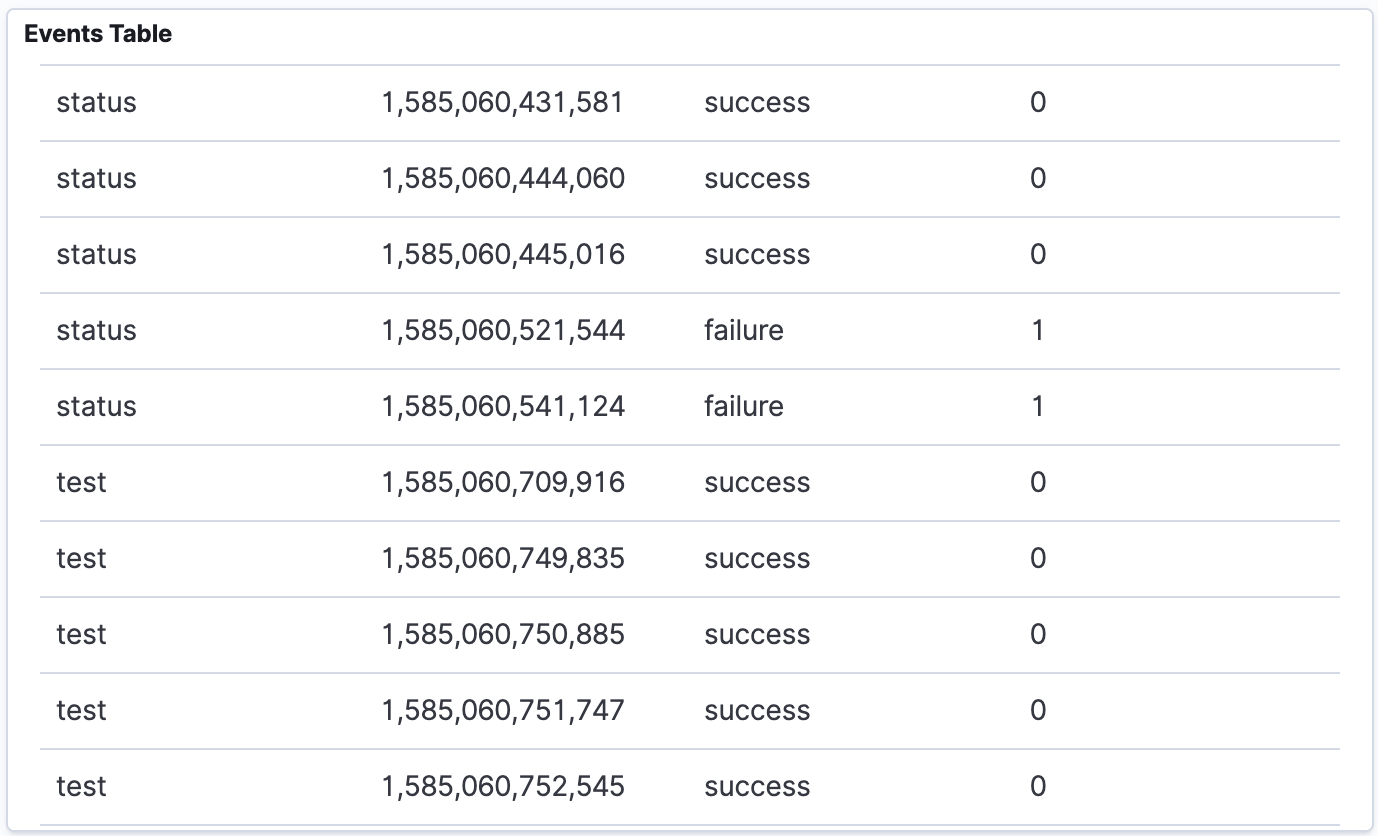Click the timestamp 1,585,060,444,060
This screenshot has height=836, width=1378.
503,179
